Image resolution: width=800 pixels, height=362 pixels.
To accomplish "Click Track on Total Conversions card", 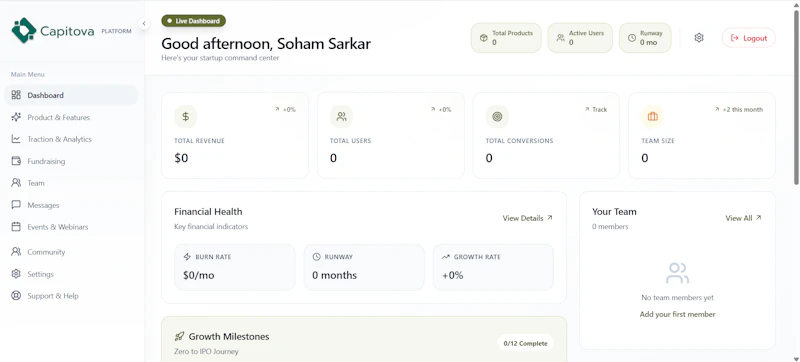I will tap(595, 110).
